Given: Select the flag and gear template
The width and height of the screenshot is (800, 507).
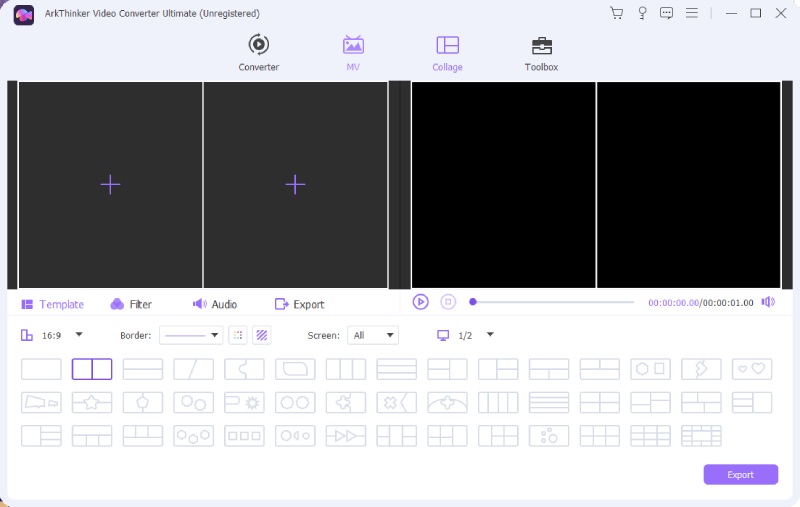Looking at the screenshot, I should pos(244,402).
